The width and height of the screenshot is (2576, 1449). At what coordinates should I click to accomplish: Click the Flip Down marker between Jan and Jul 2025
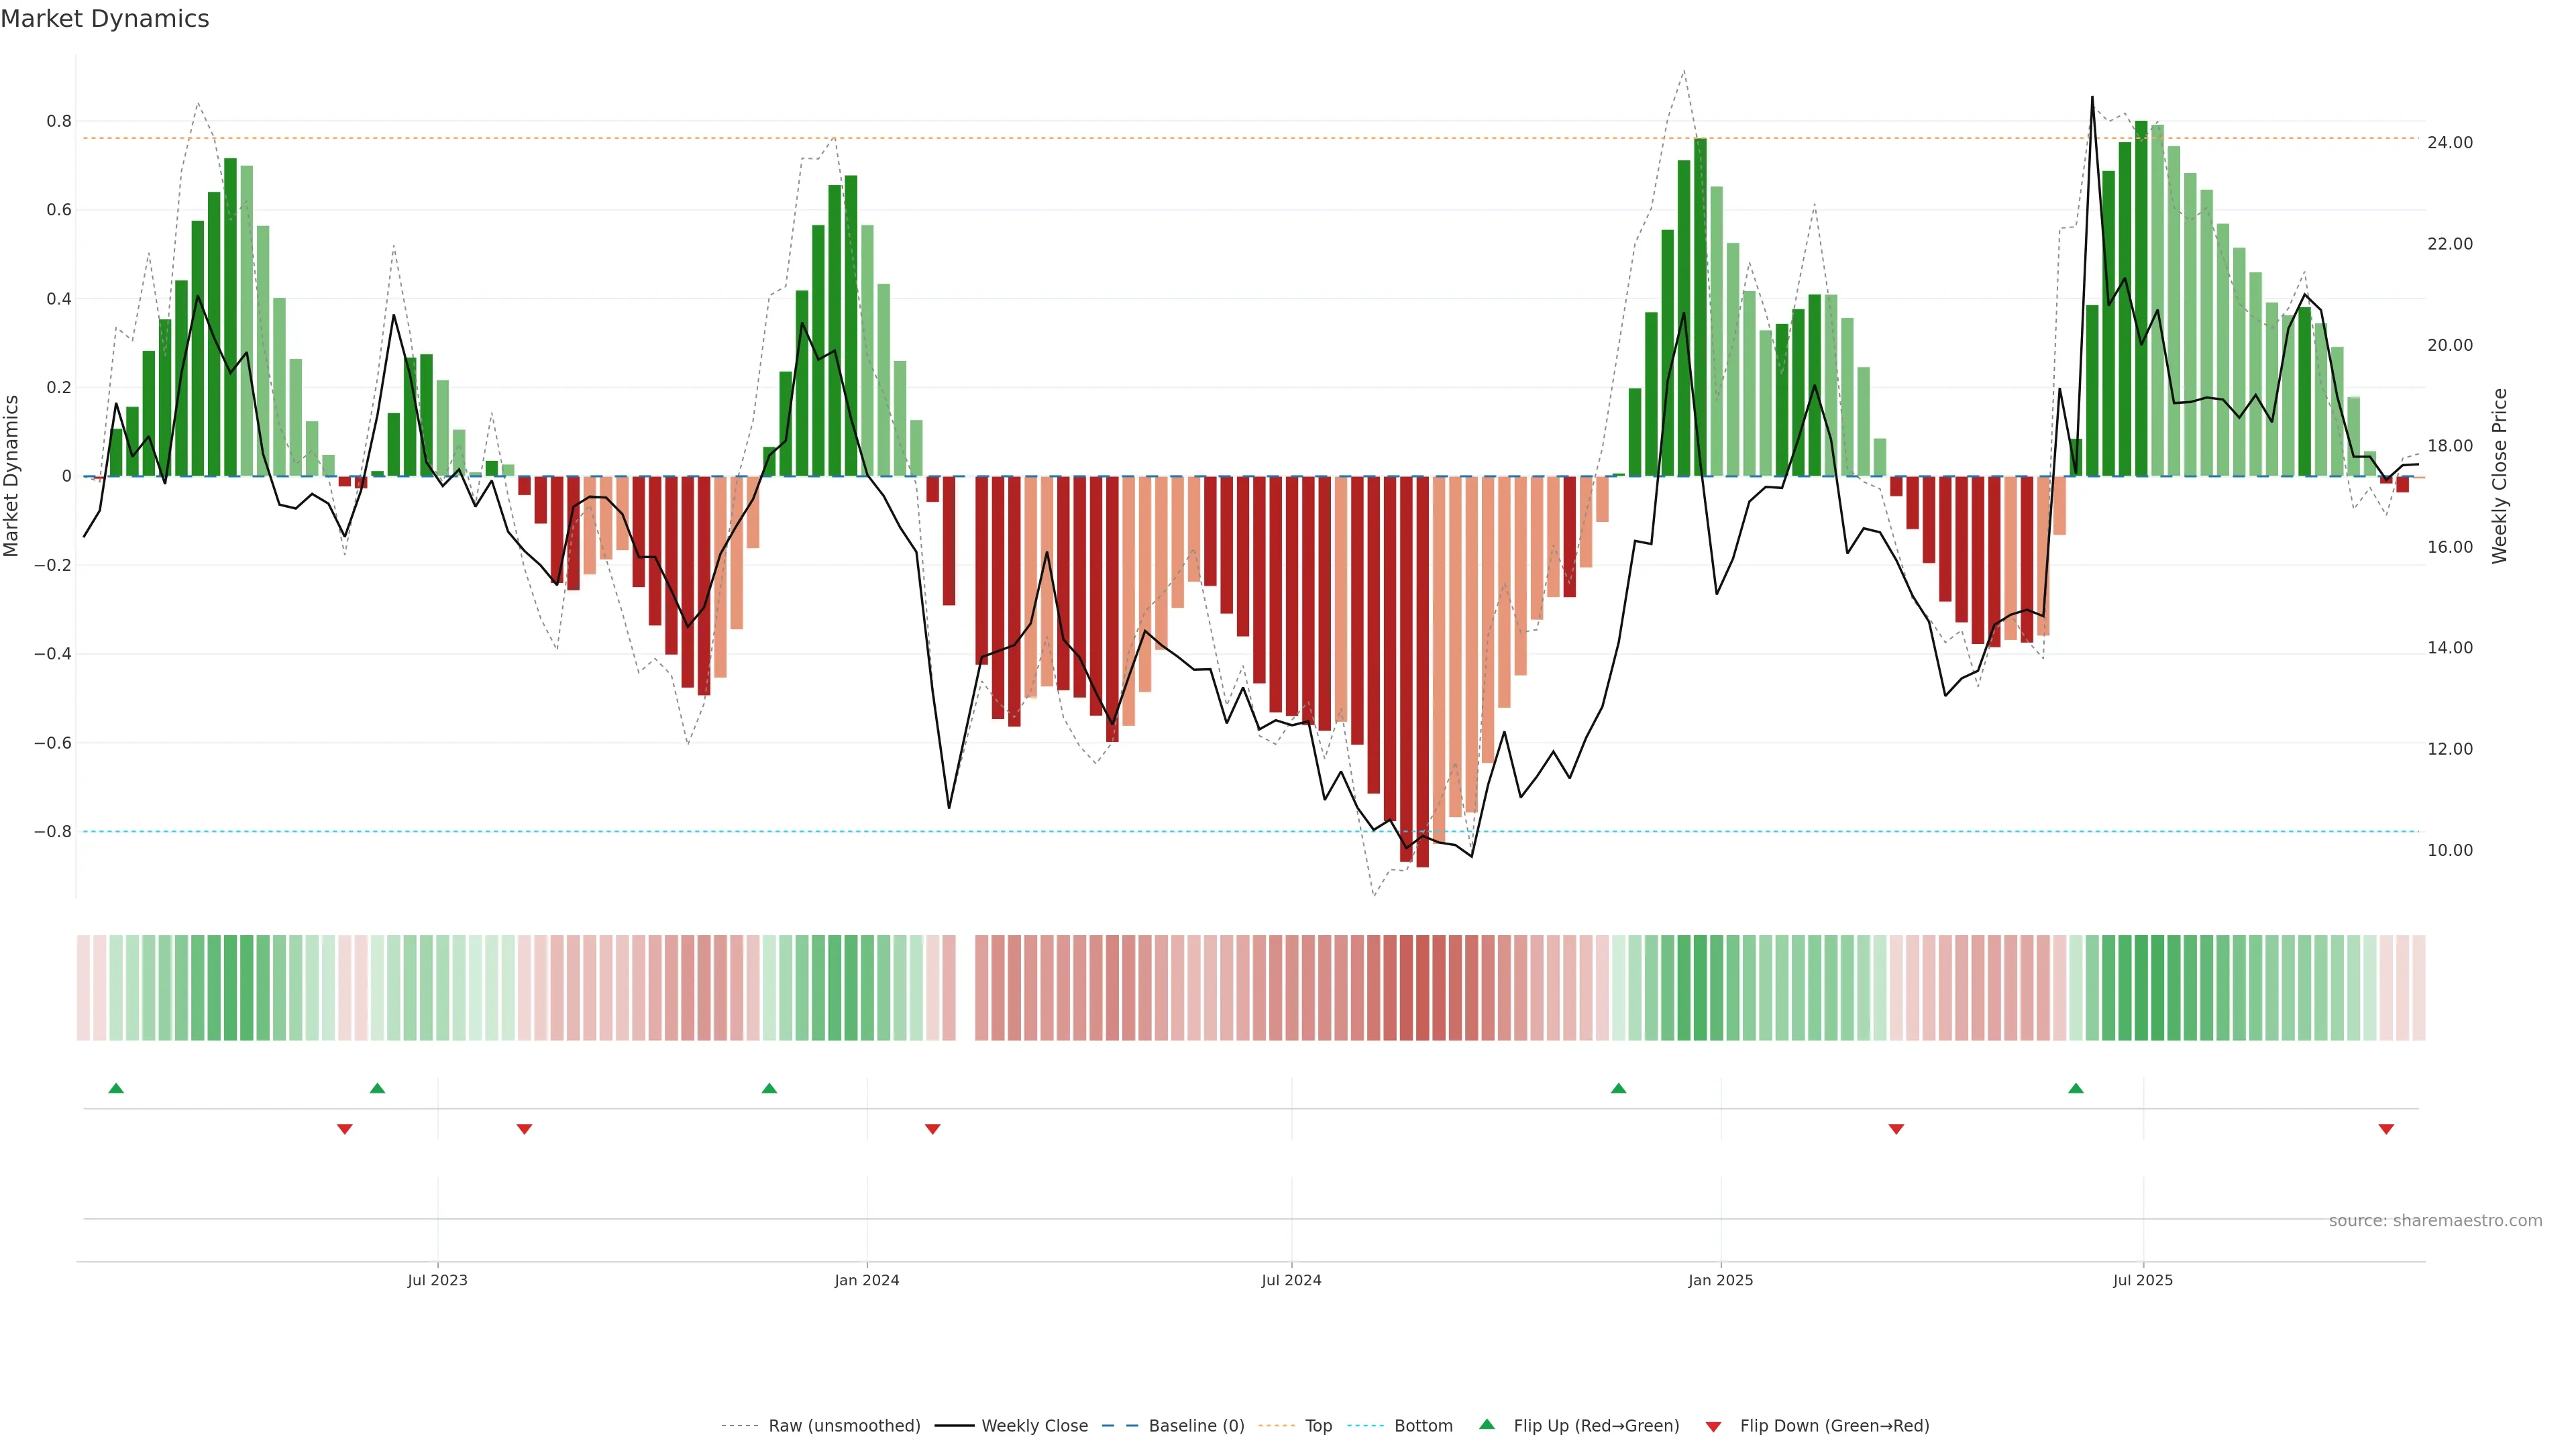tap(1896, 1129)
